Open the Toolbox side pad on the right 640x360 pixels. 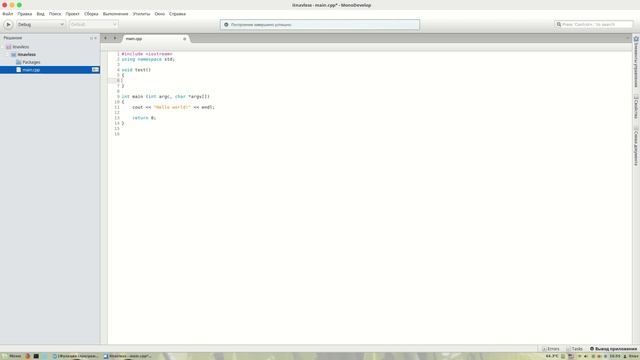tap(636, 62)
